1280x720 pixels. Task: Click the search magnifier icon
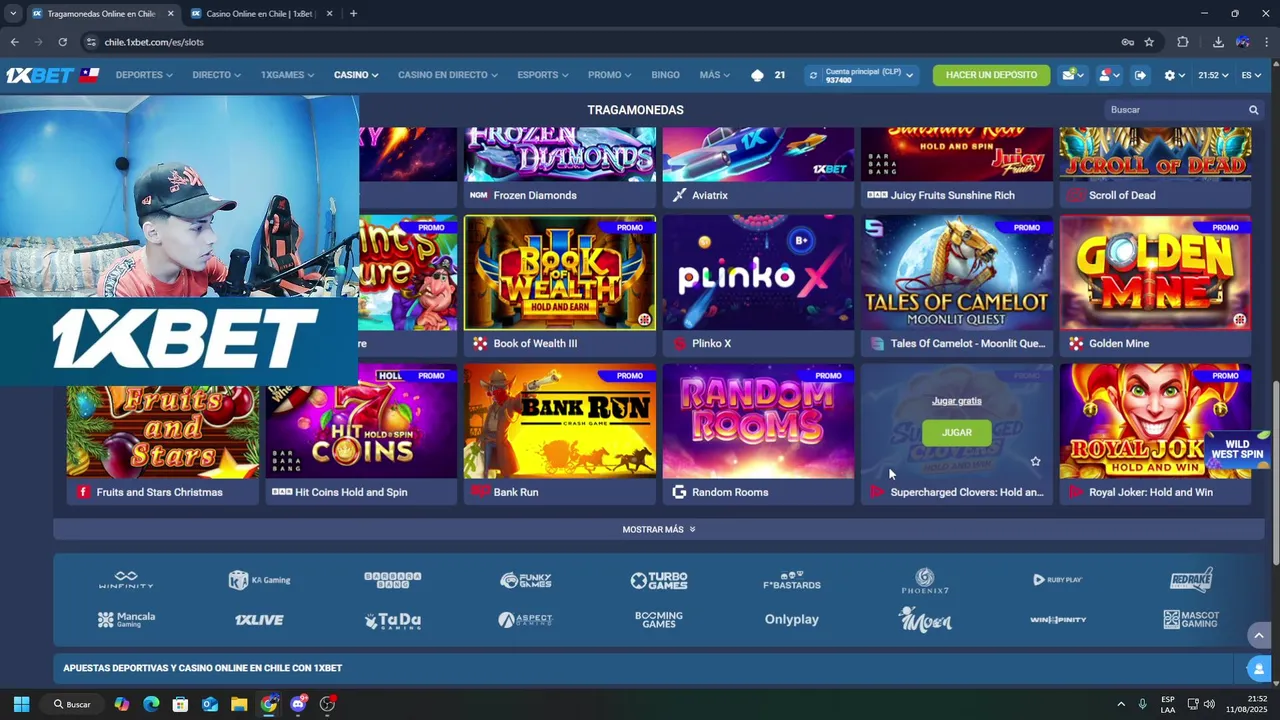click(1253, 110)
